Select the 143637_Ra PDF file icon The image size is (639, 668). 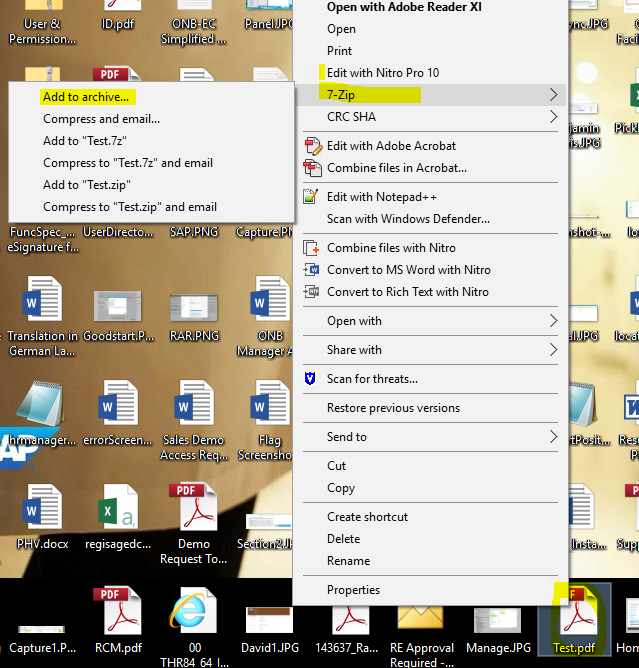tap(350, 620)
